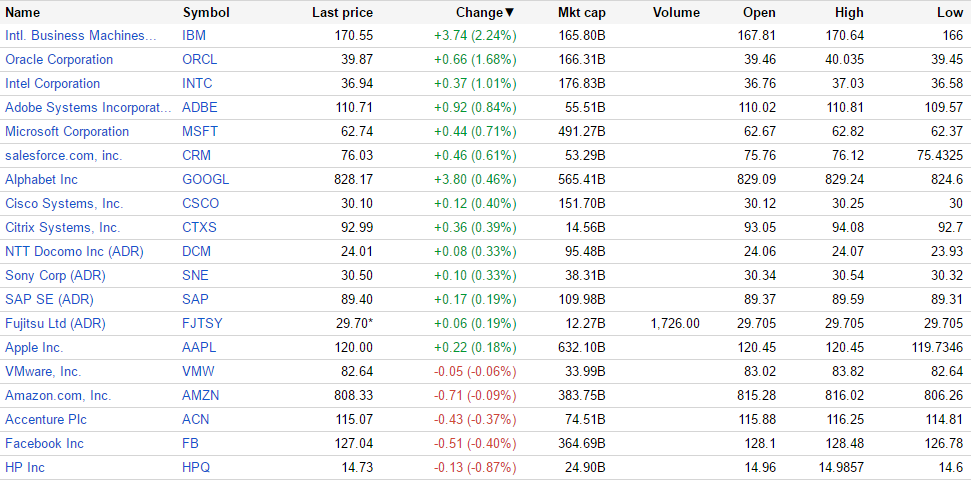
Task: Open the Apple Inc. company link
Action: pos(34,348)
